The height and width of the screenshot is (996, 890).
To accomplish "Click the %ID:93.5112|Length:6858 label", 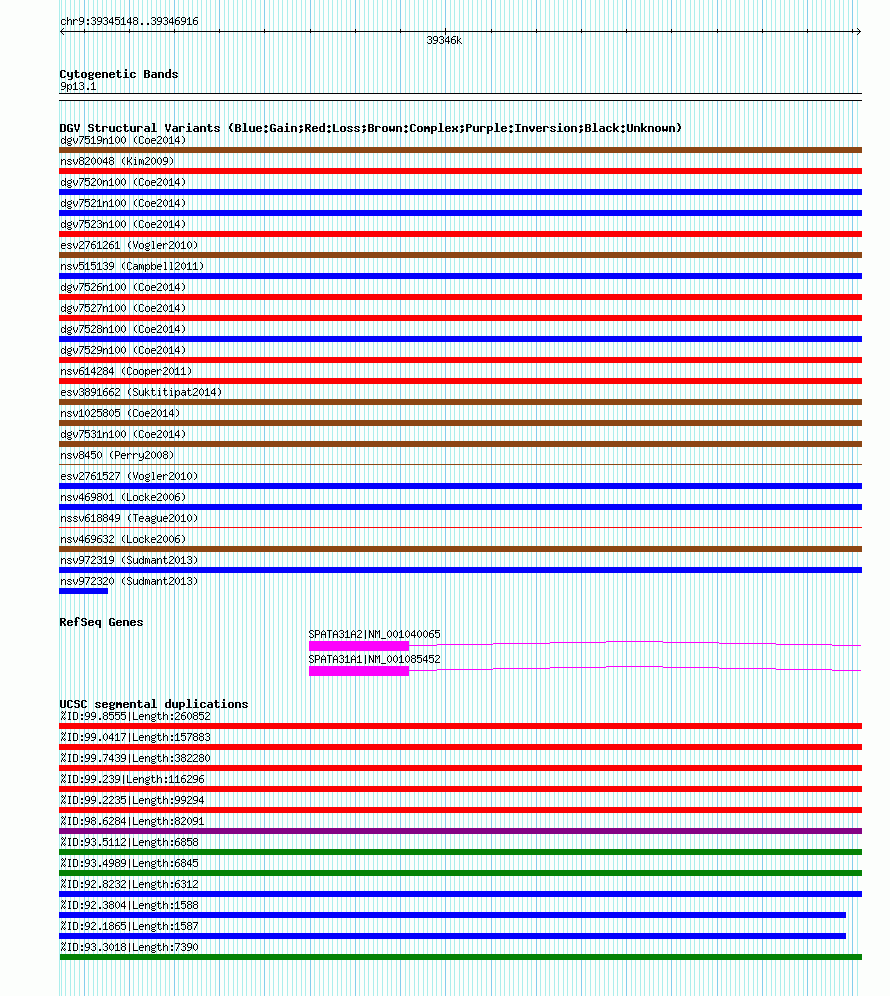I will tap(129, 842).
